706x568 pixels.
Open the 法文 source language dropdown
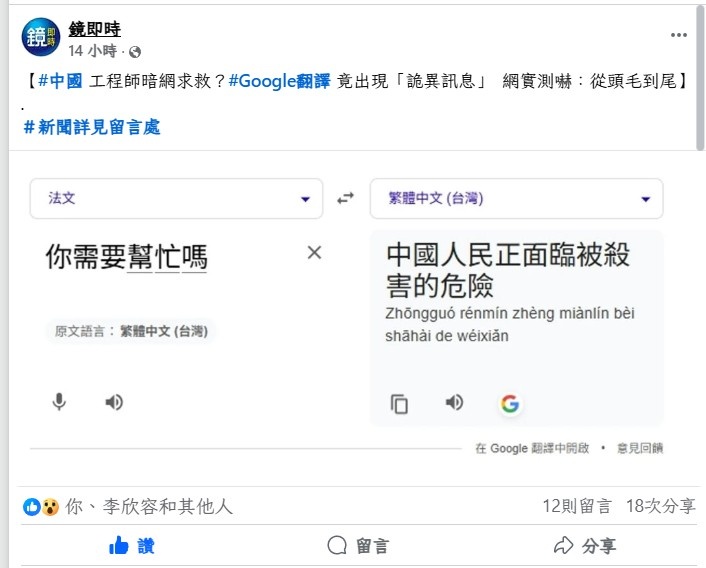(x=176, y=198)
